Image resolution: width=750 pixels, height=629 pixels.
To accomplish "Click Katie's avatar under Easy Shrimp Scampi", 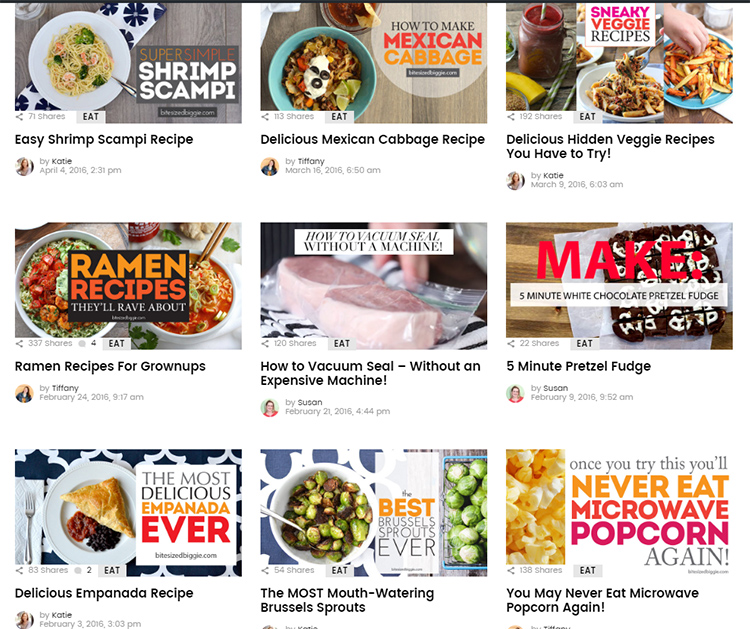I will (x=24, y=166).
